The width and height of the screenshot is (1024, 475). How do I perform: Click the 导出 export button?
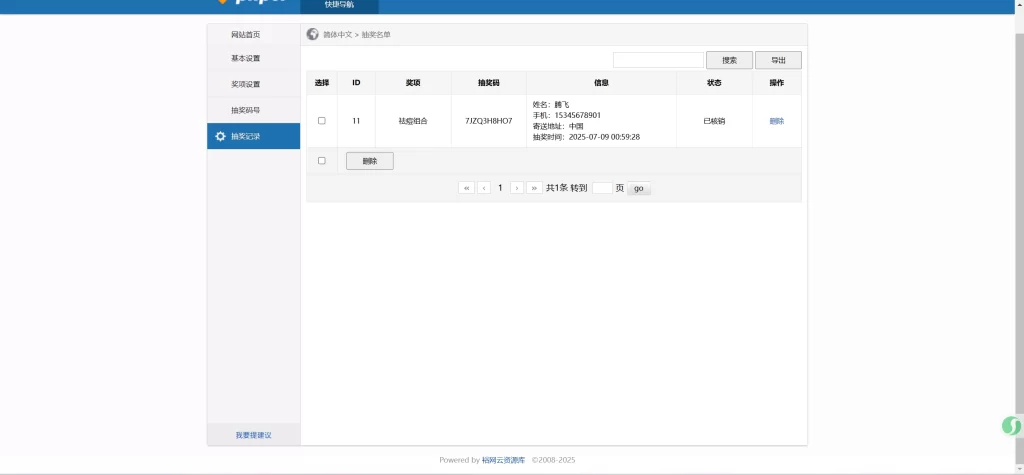[x=778, y=60]
